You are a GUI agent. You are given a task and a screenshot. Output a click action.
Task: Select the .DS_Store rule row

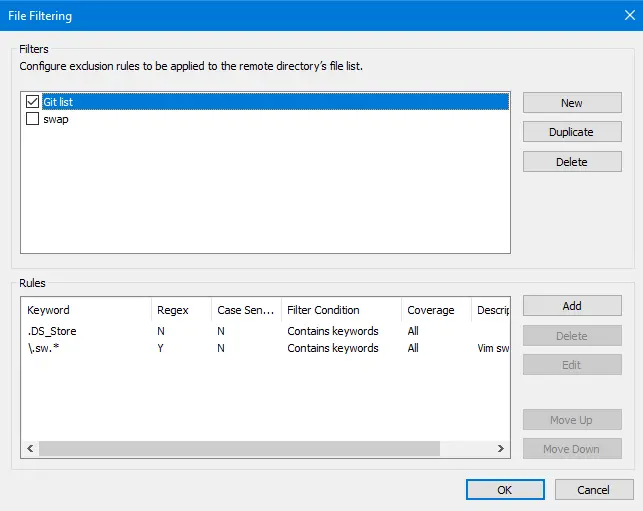(x=52, y=331)
